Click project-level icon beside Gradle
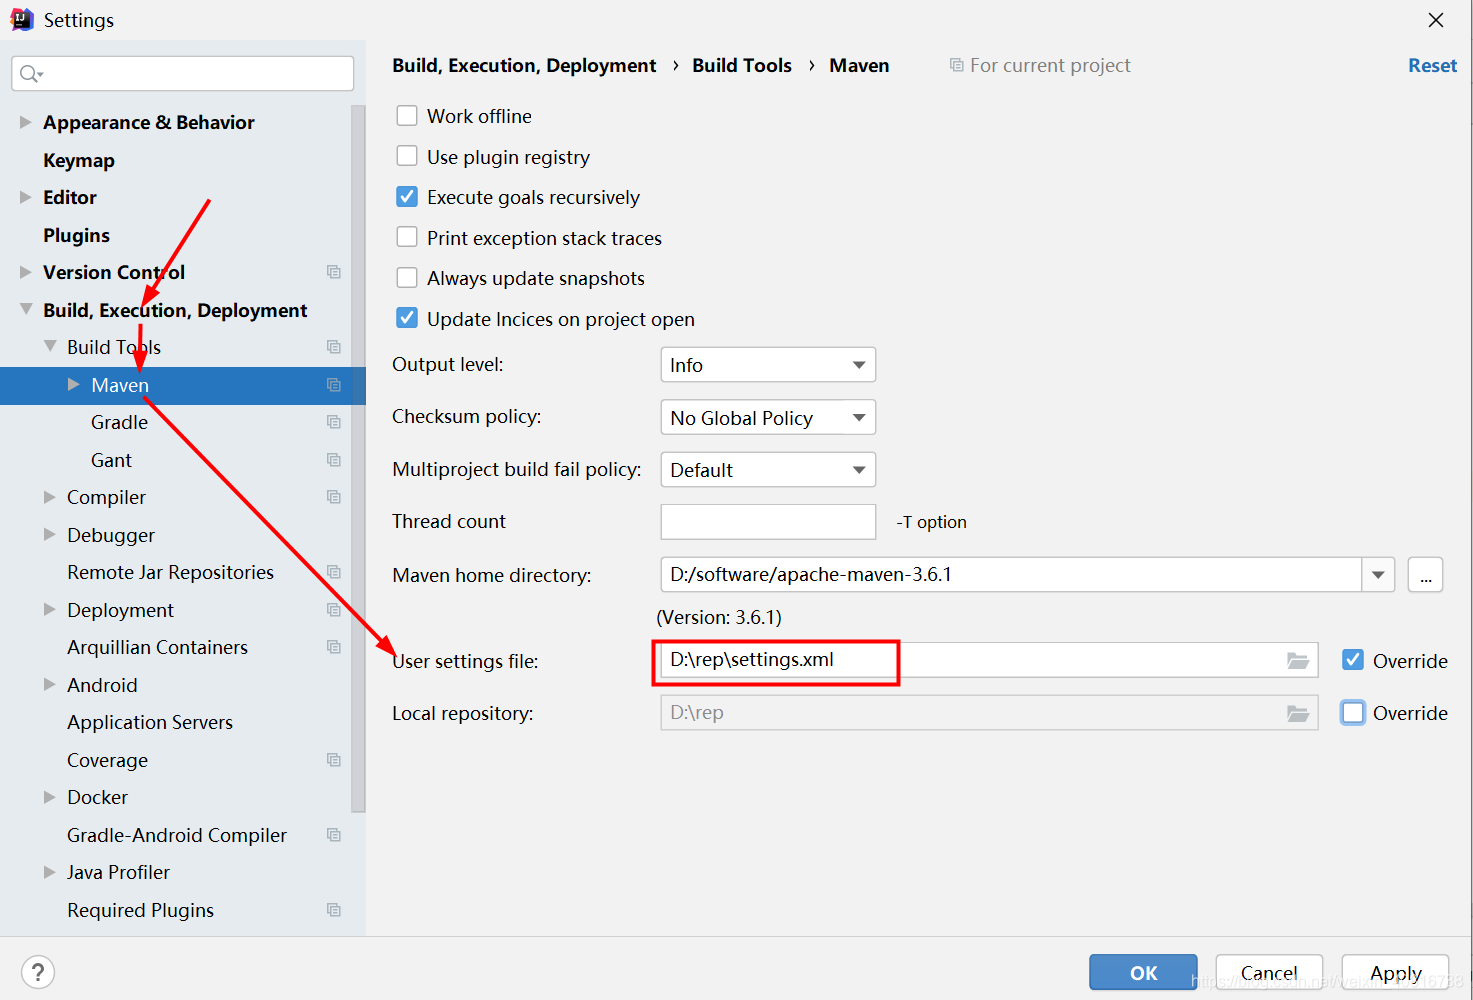The width and height of the screenshot is (1473, 1000). (x=334, y=422)
